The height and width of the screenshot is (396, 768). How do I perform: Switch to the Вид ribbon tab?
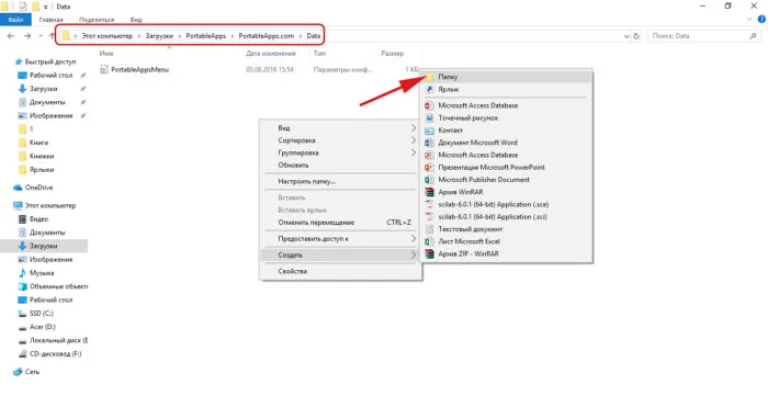click(136, 20)
